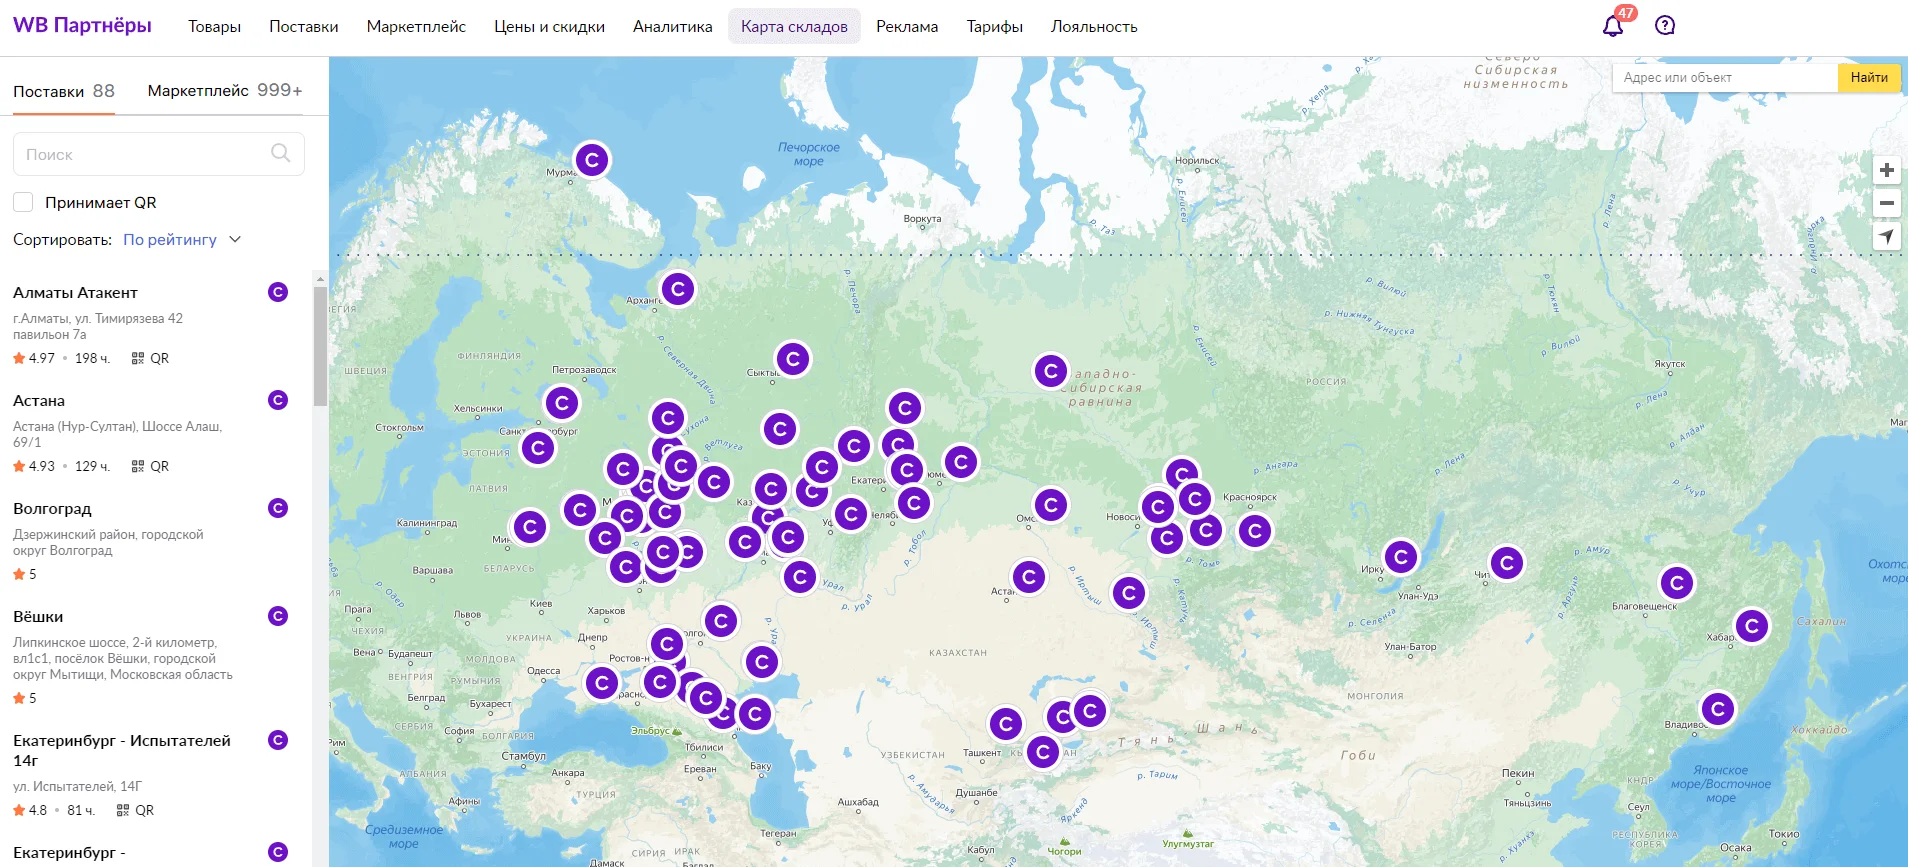This screenshot has height=867, width=1908.
Task: Click the 198 ч. value for Алматы Атакент
Action: pos(92,358)
